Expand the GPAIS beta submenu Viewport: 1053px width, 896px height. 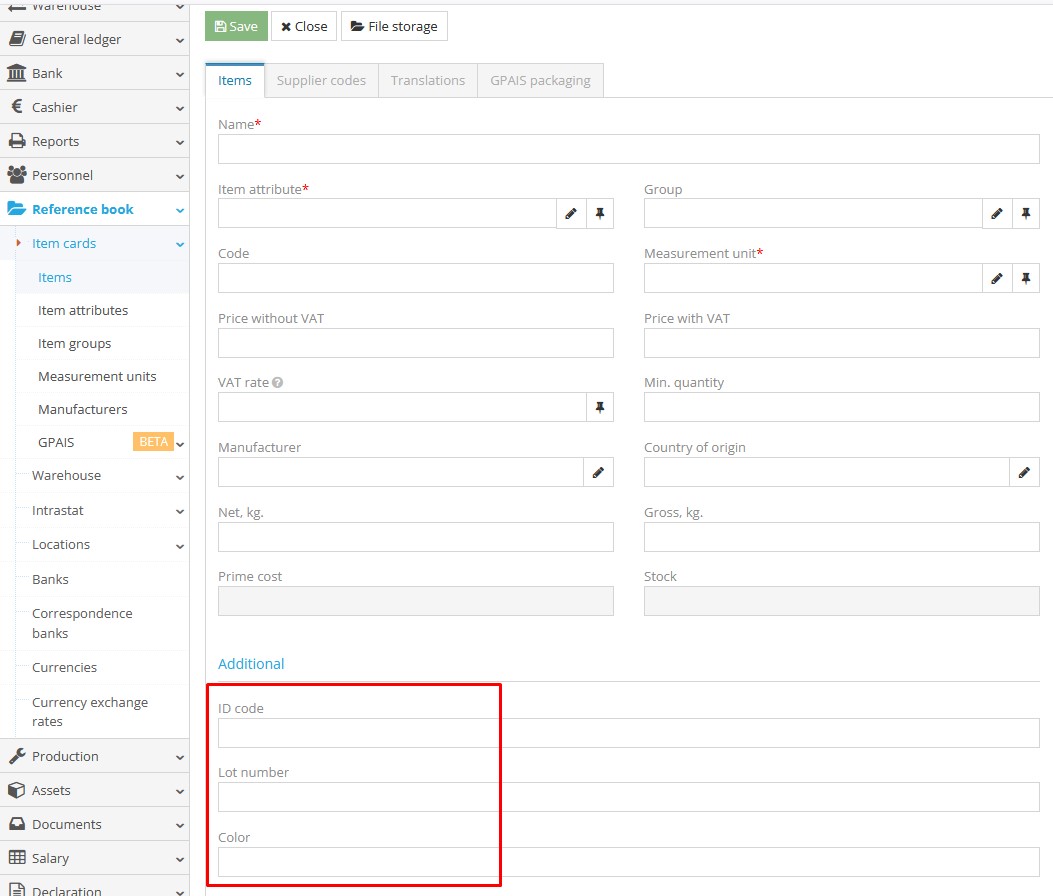tap(180, 443)
